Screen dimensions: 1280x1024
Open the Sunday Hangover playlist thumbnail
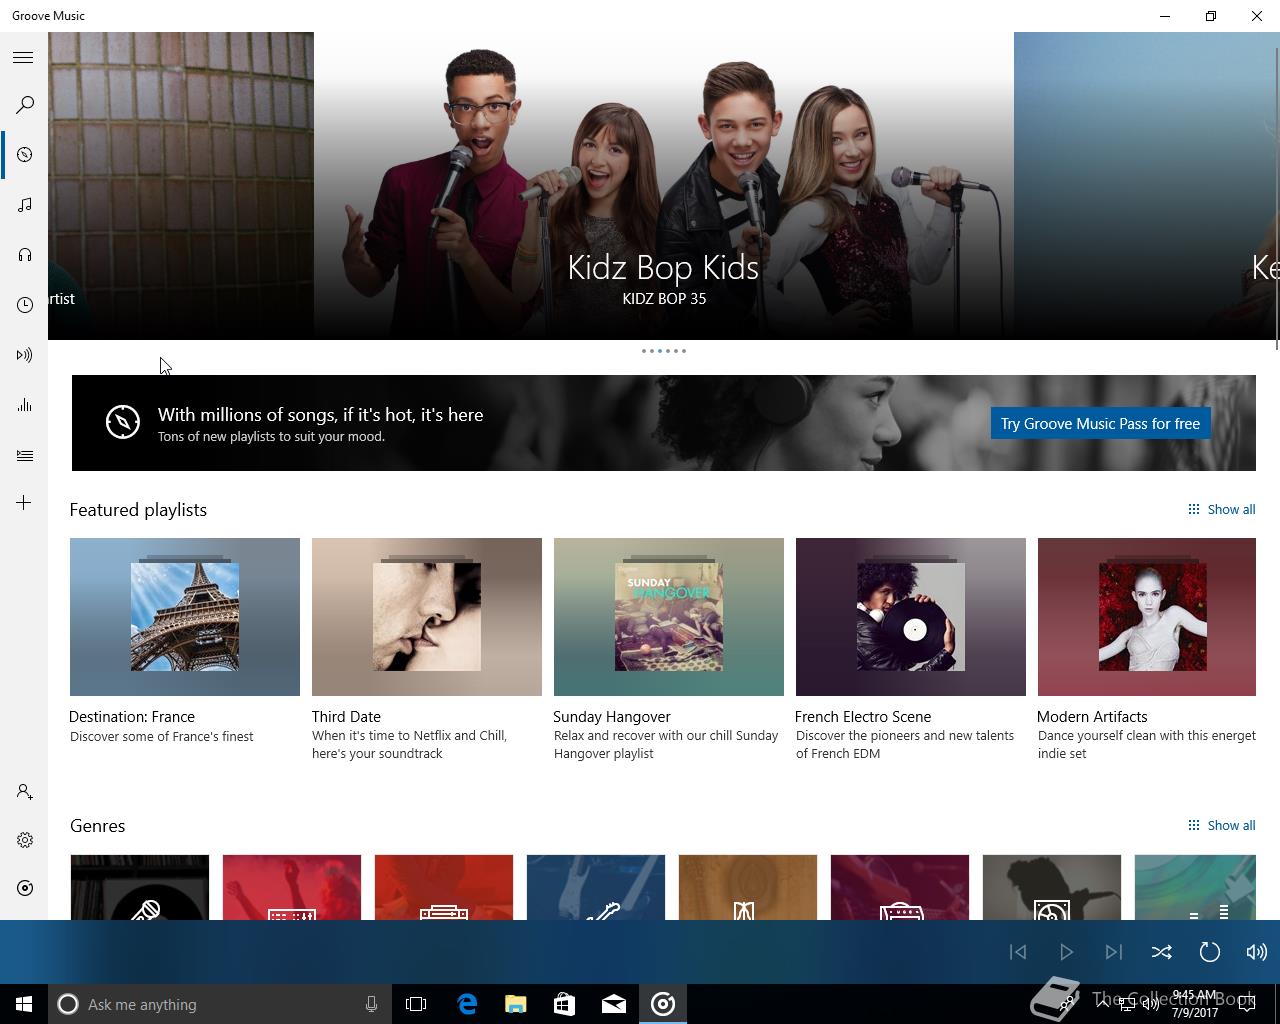[x=669, y=617]
